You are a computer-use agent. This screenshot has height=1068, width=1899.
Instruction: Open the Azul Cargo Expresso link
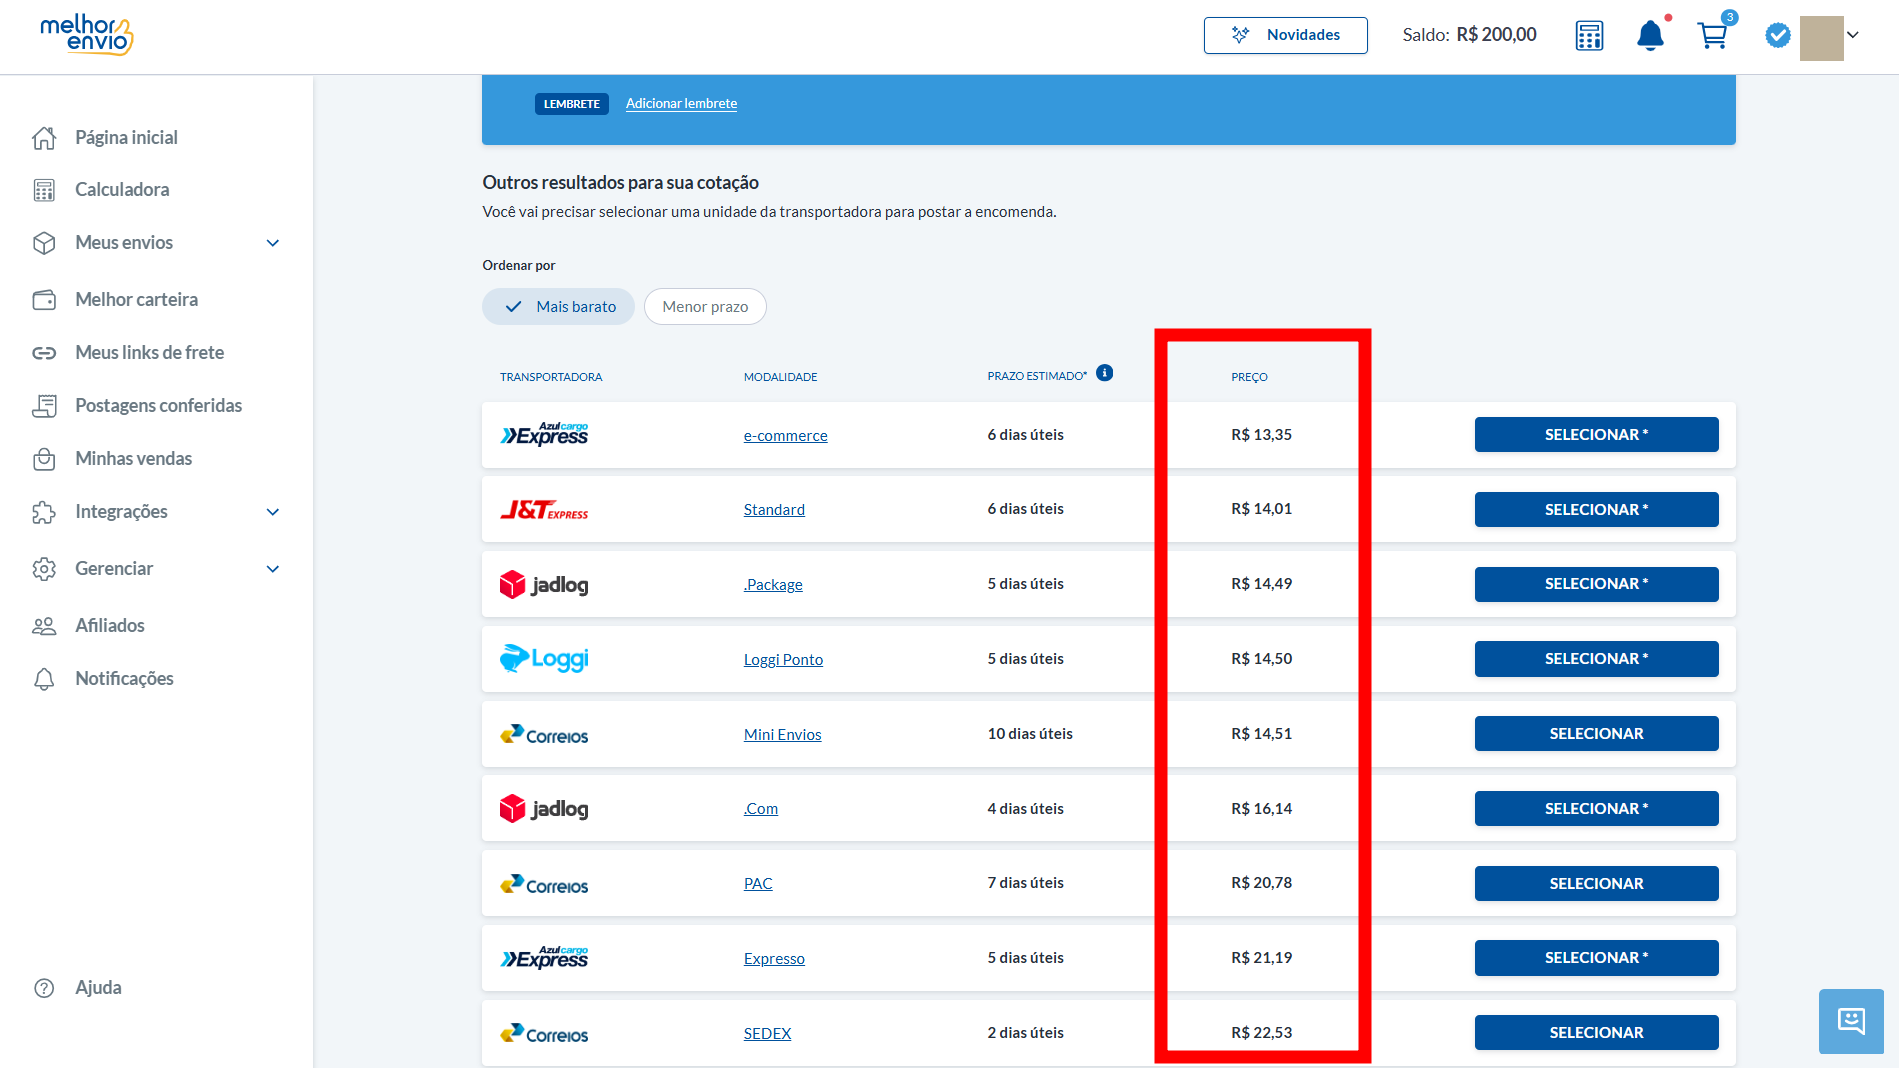tap(774, 959)
